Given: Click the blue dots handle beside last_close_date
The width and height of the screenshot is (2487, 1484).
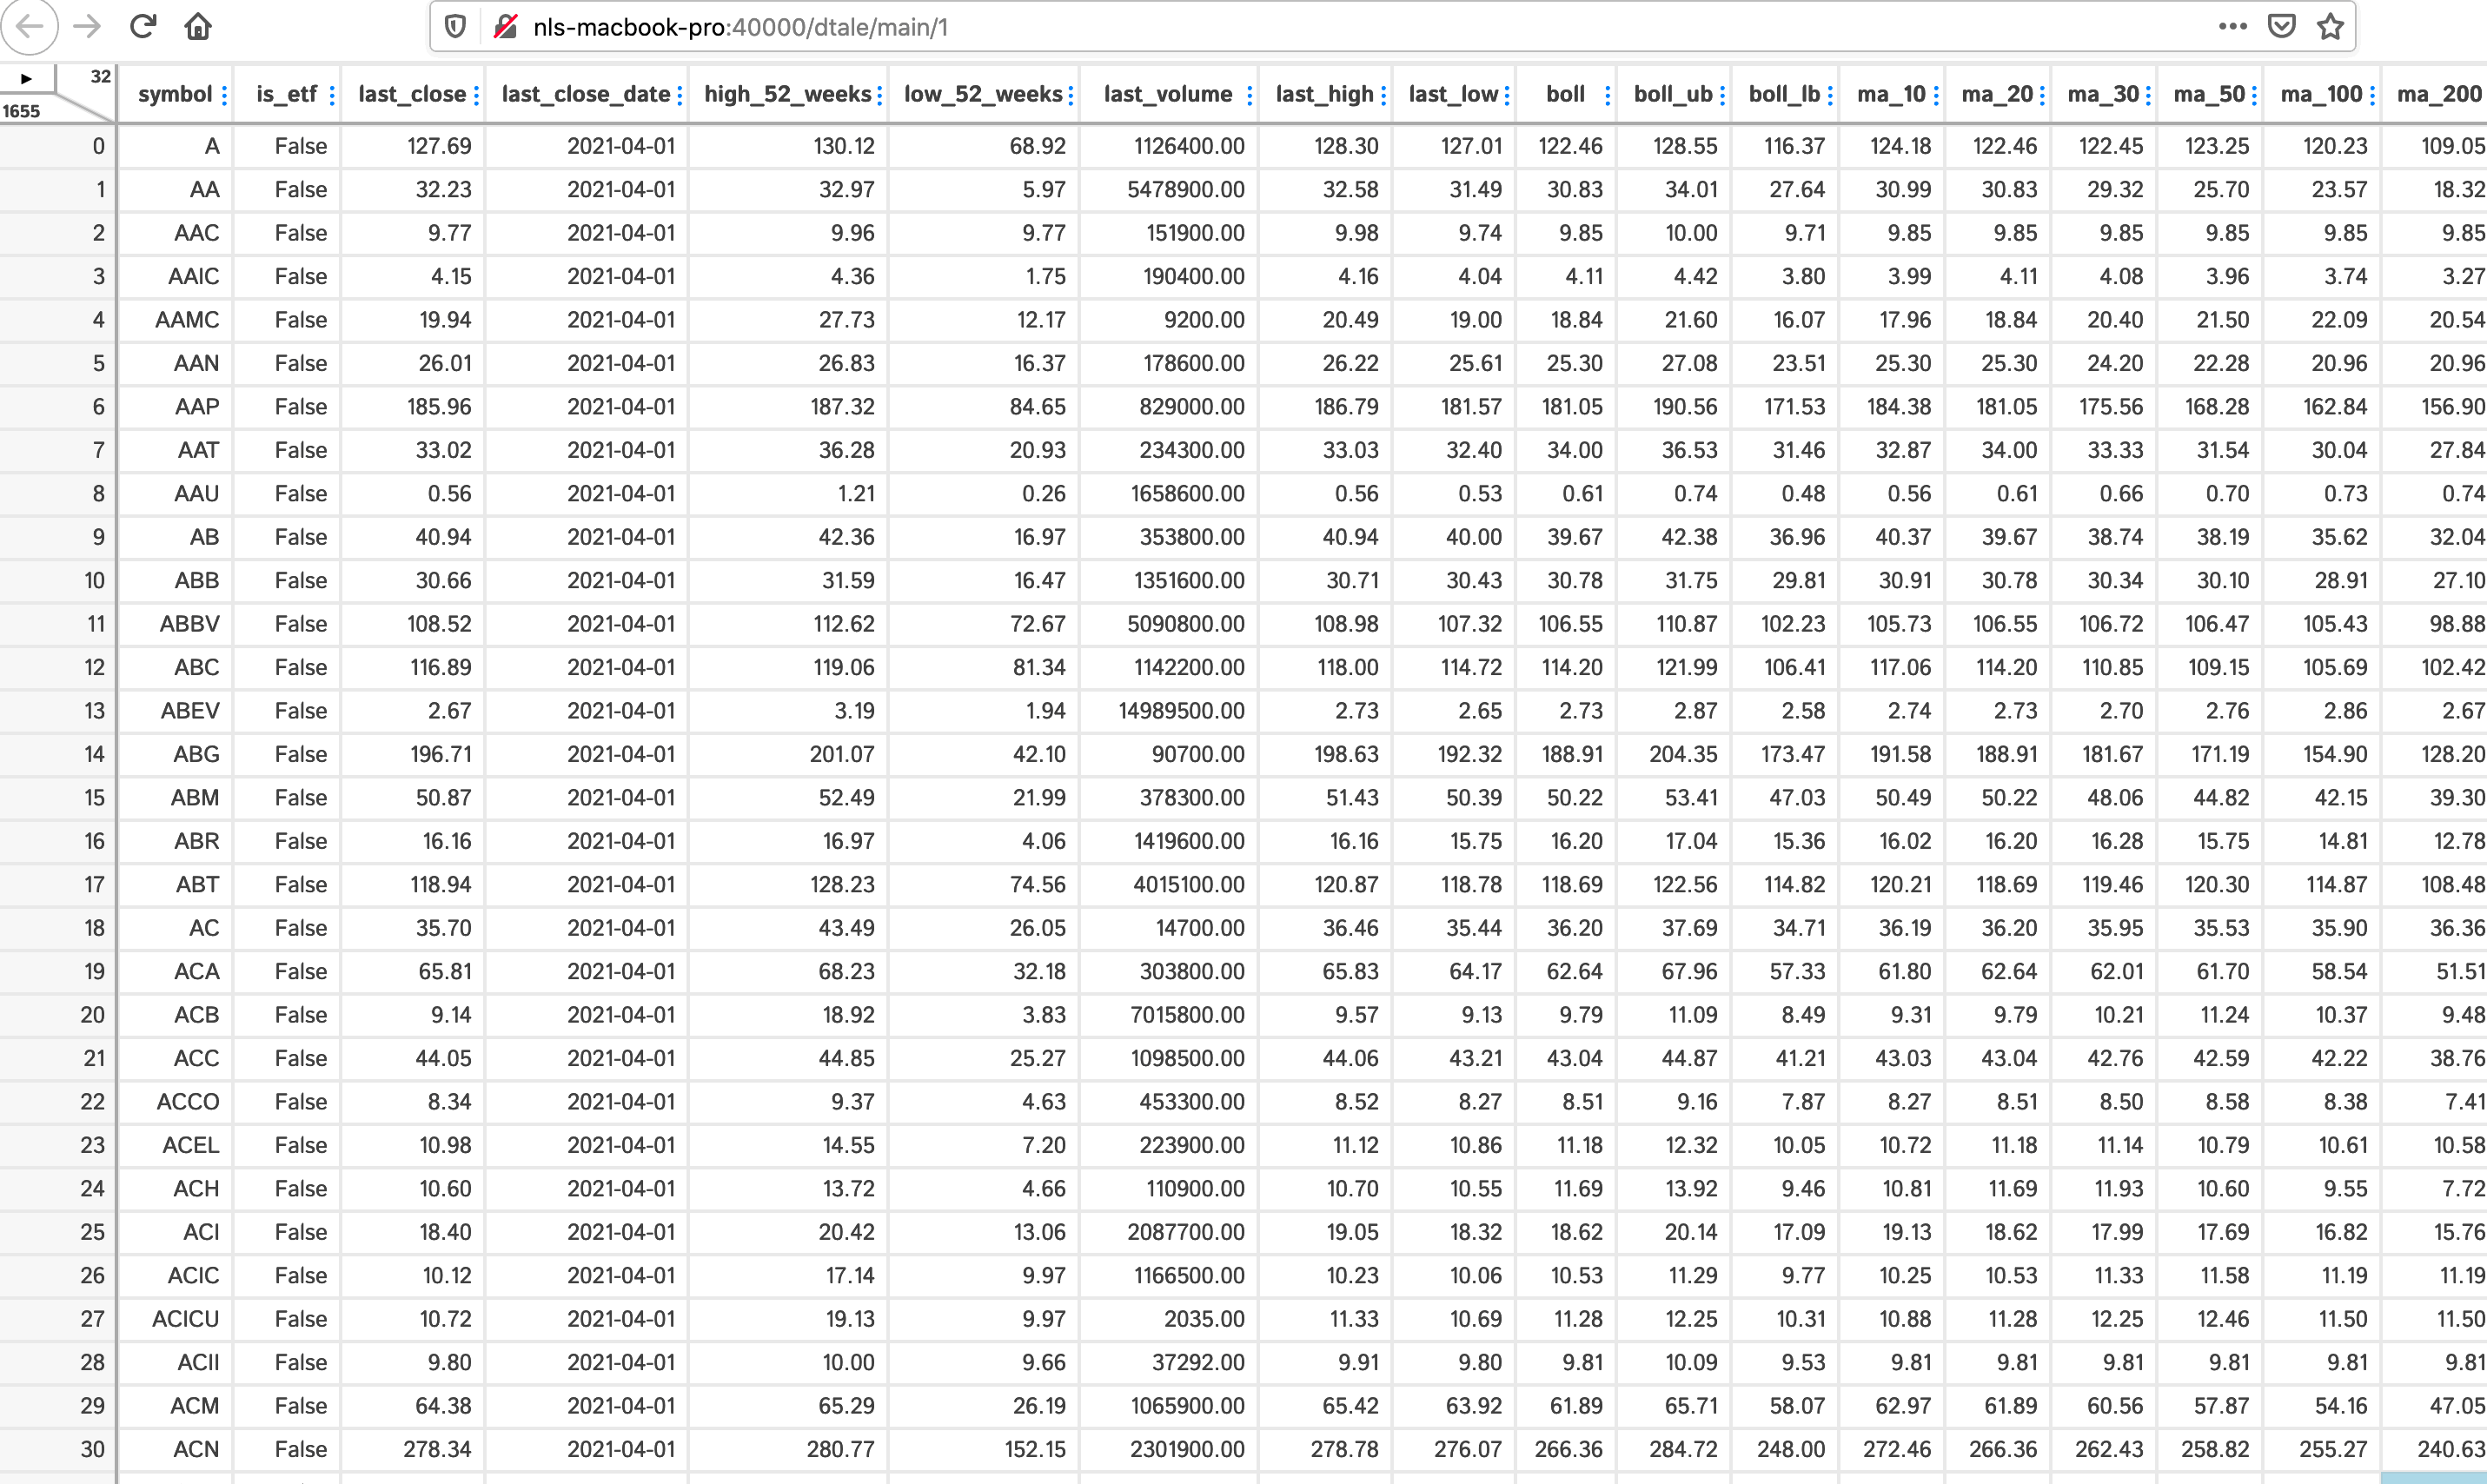Looking at the screenshot, I should pyautogui.click(x=680, y=95).
